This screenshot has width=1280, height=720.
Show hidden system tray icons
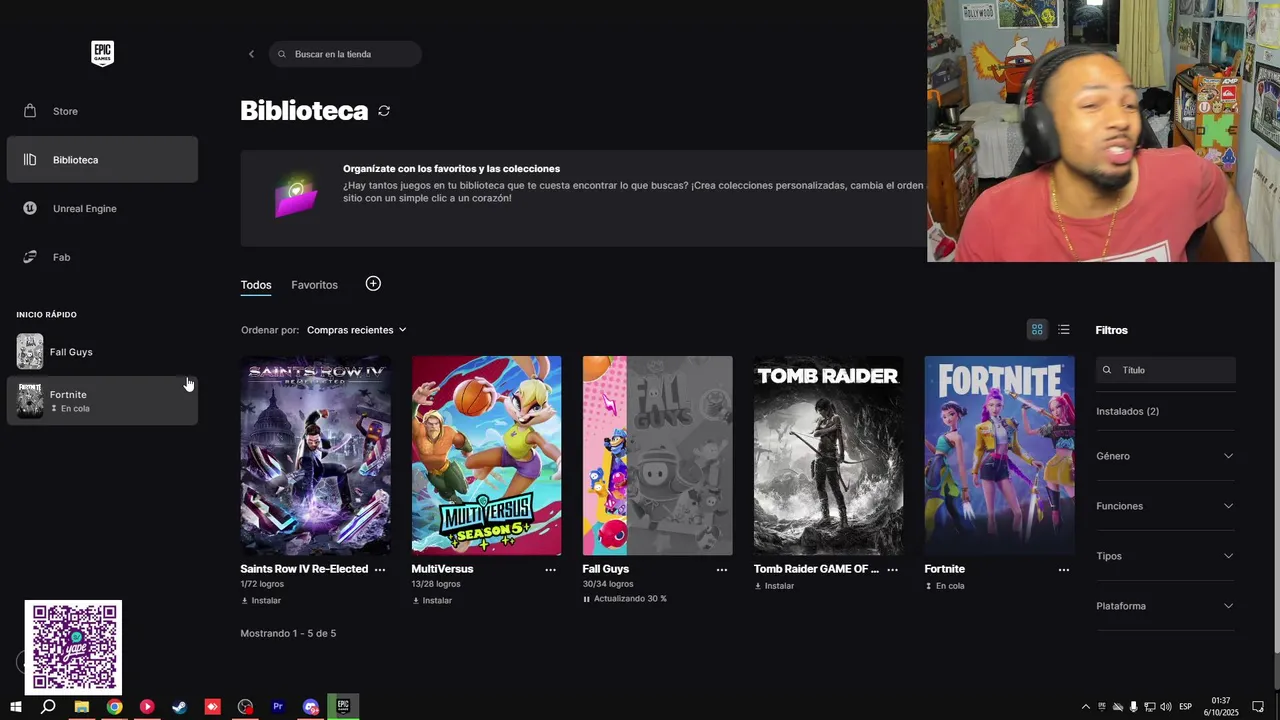coord(1086,707)
